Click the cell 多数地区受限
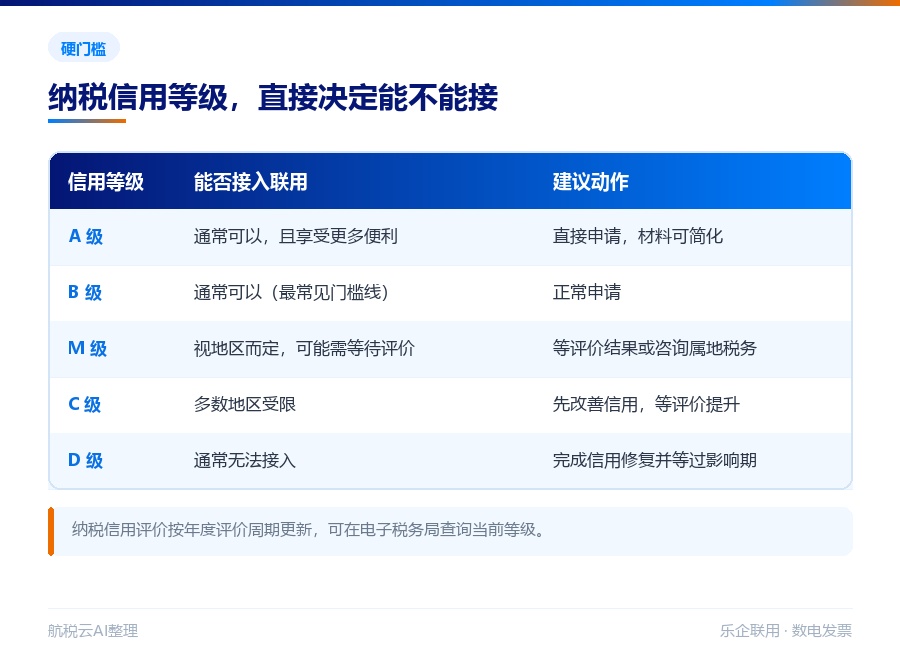Image resolution: width=900 pixels, height=664 pixels. point(245,404)
